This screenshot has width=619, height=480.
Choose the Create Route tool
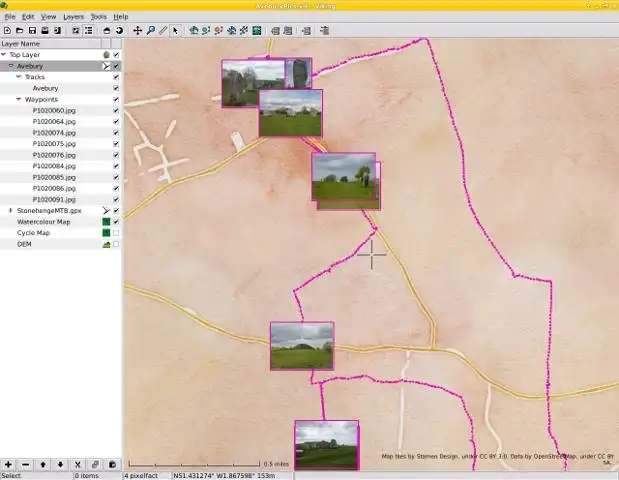[x=219, y=30]
